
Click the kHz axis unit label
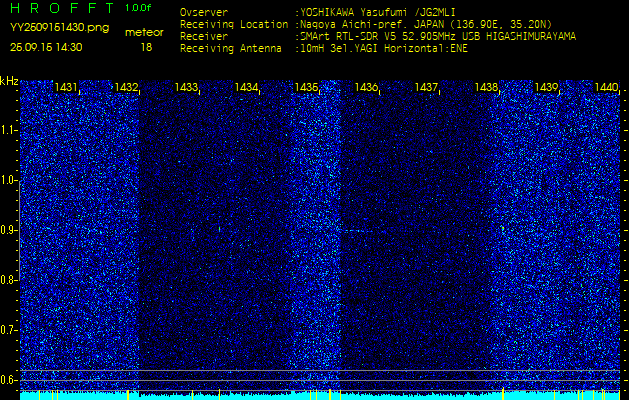pyautogui.click(x=9, y=81)
